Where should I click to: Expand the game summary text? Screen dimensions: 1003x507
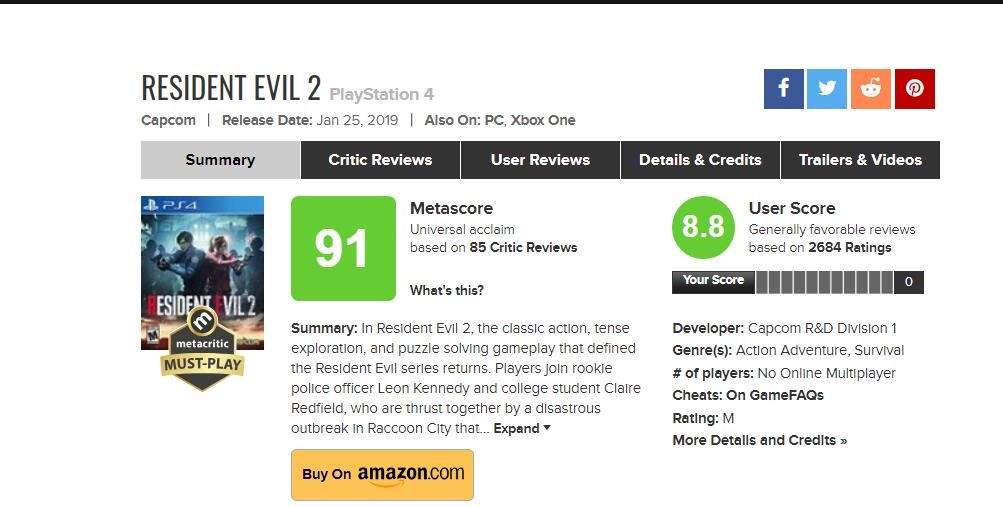522,428
